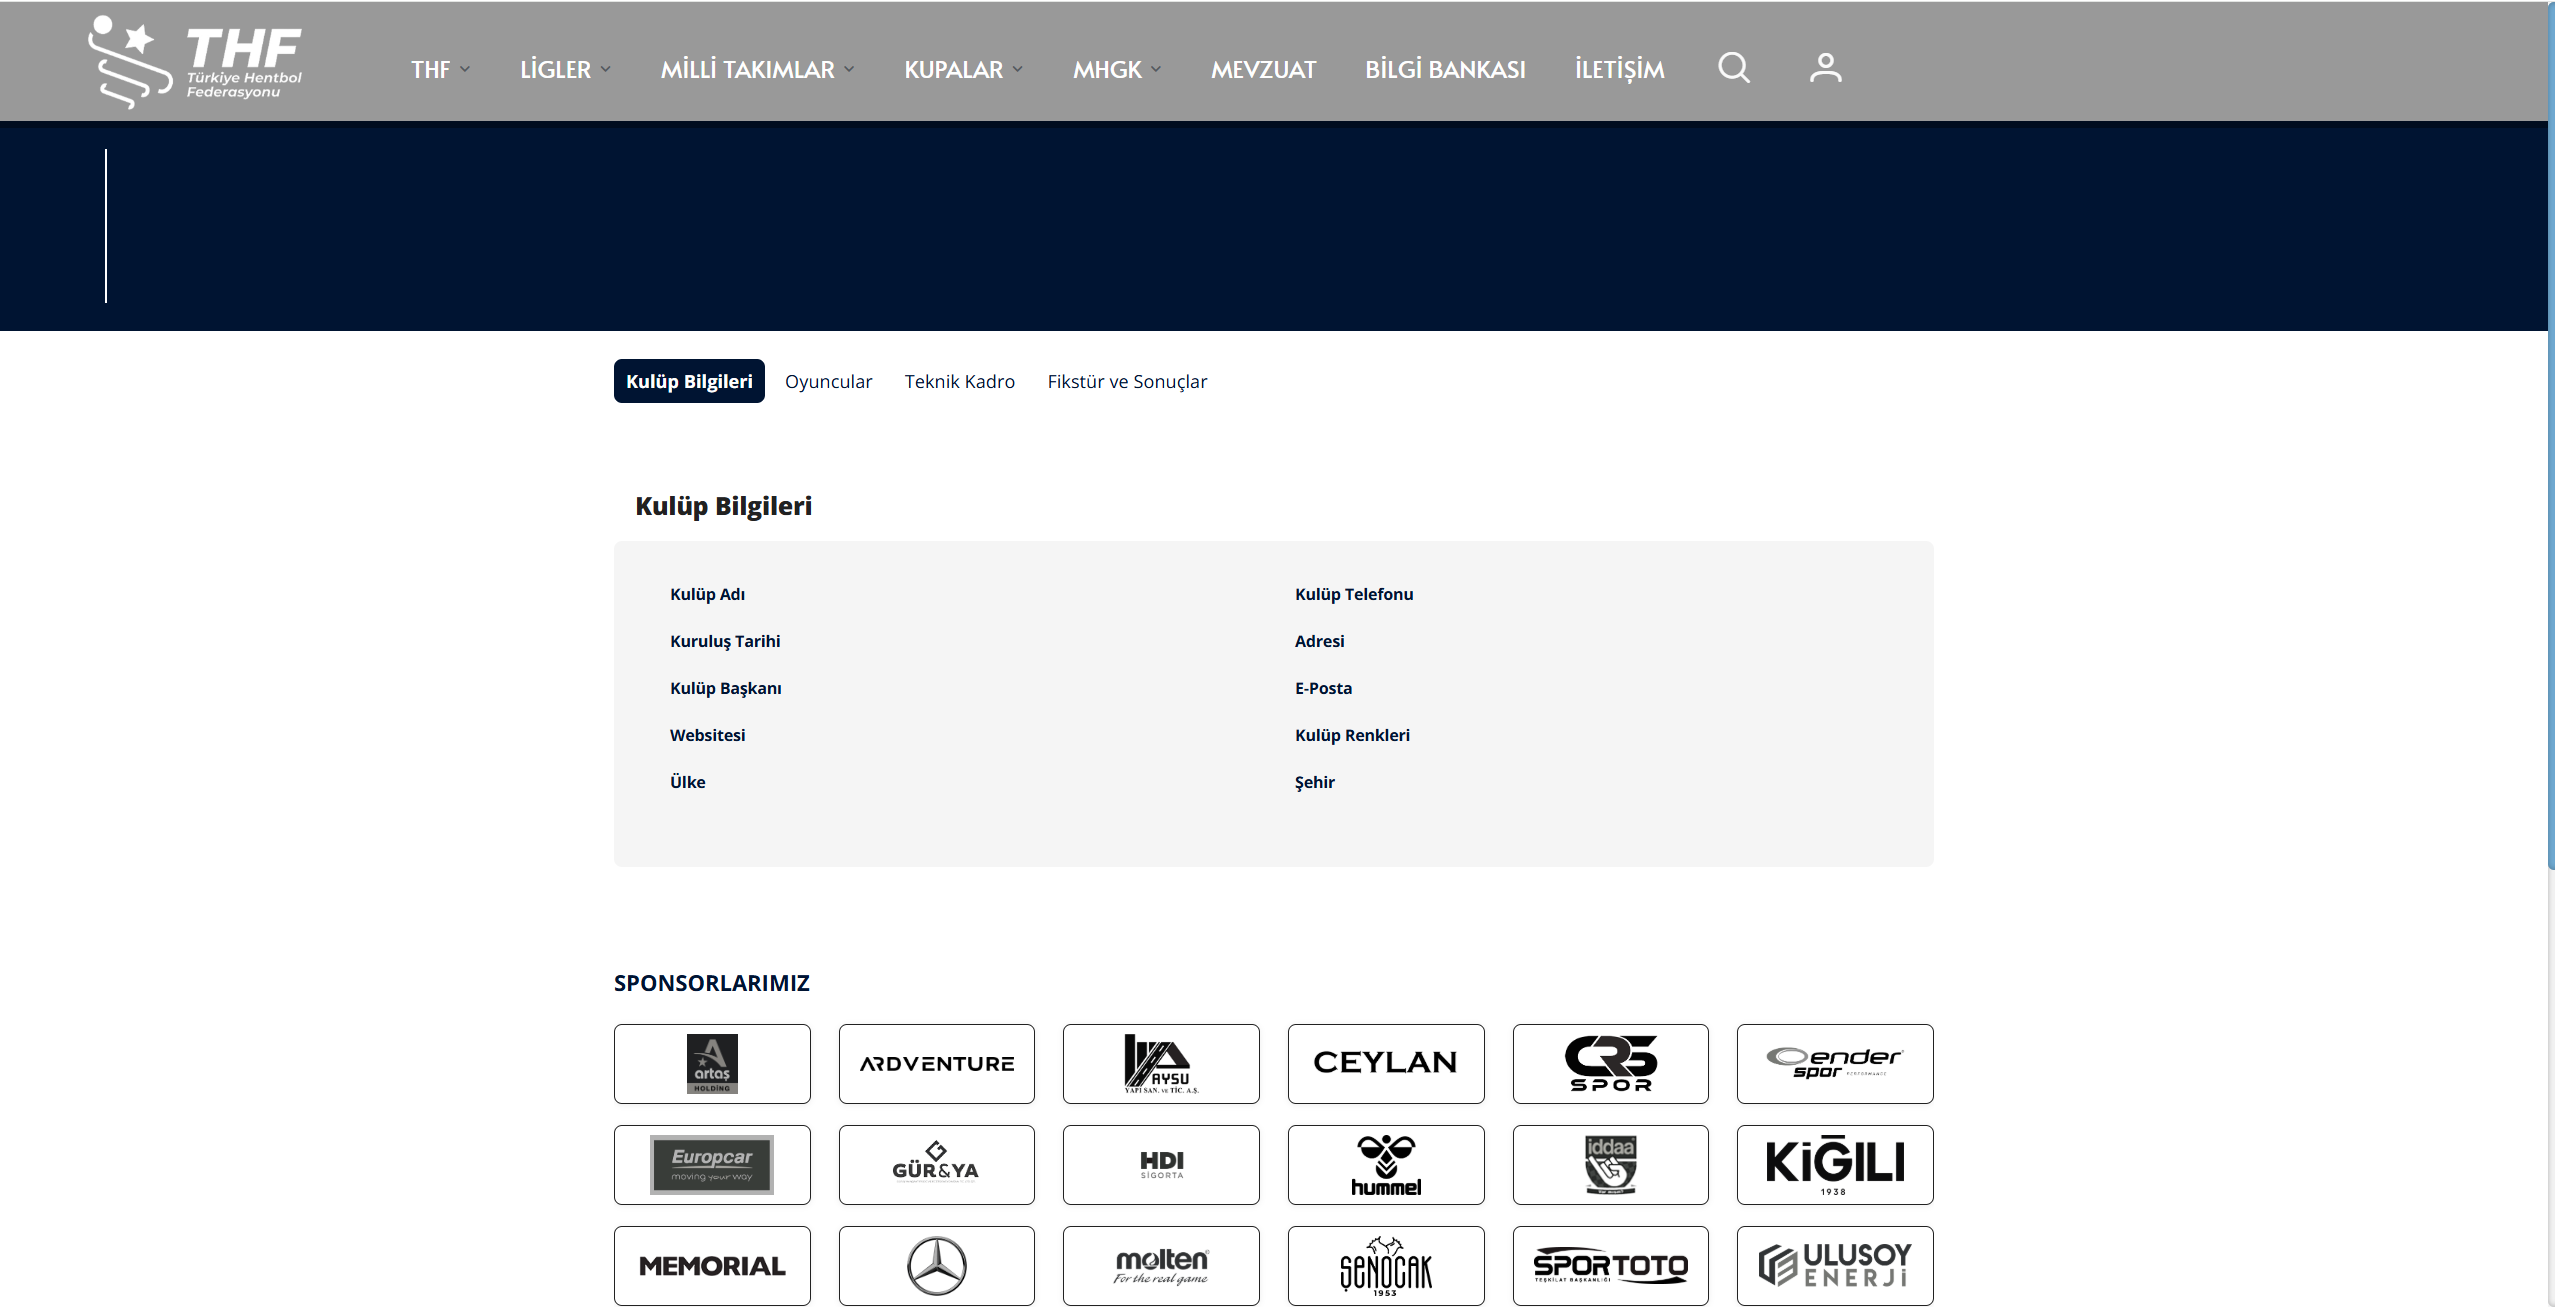Open the Kiğılı sponsor logo

[1835, 1164]
